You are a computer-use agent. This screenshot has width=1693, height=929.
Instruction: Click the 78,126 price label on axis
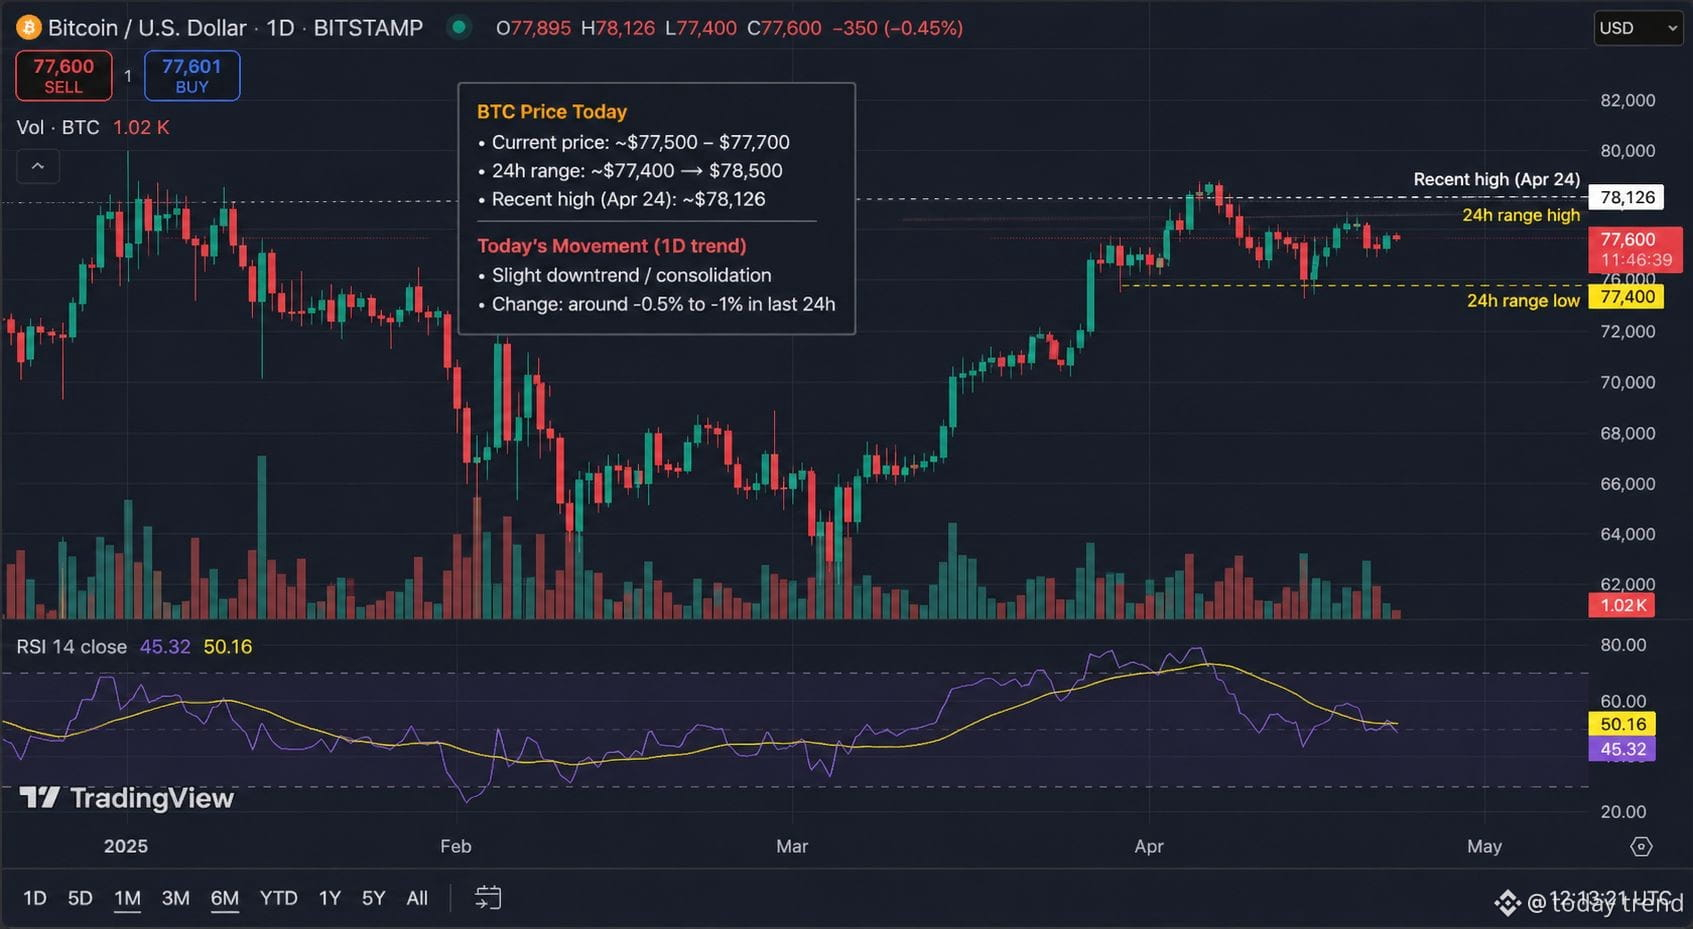[1627, 197]
